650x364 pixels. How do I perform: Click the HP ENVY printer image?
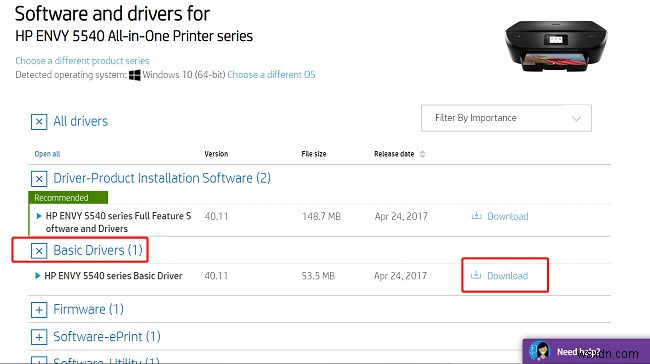coord(556,47)
